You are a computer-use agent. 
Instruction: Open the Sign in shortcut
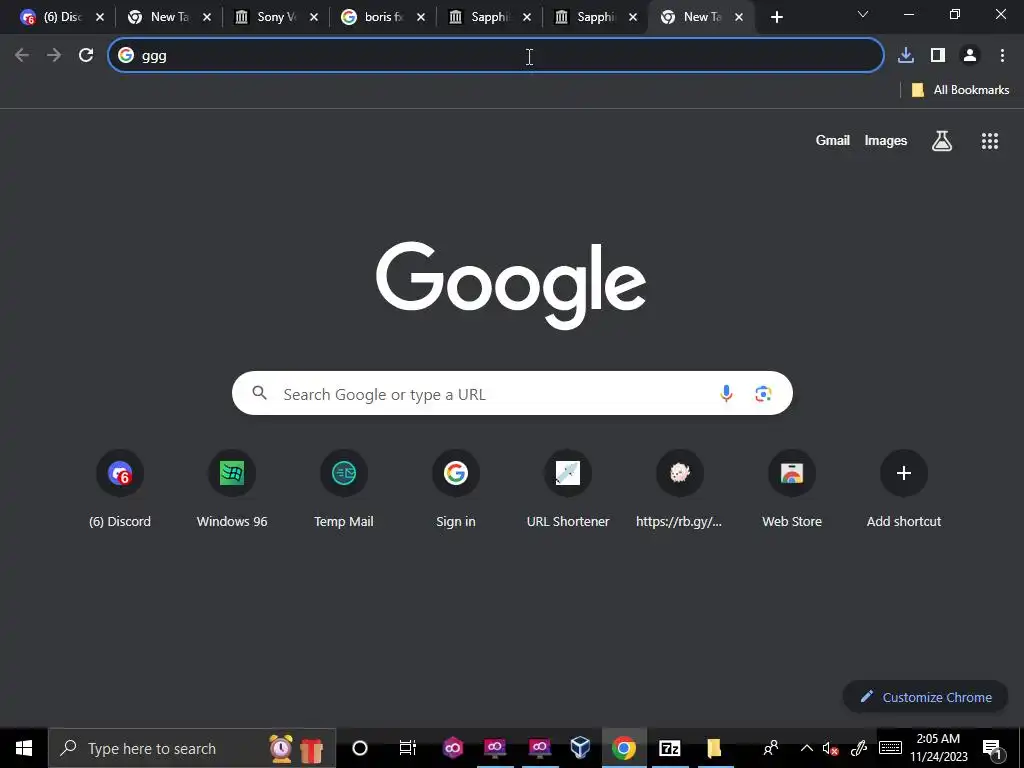[x=456, y=488]
